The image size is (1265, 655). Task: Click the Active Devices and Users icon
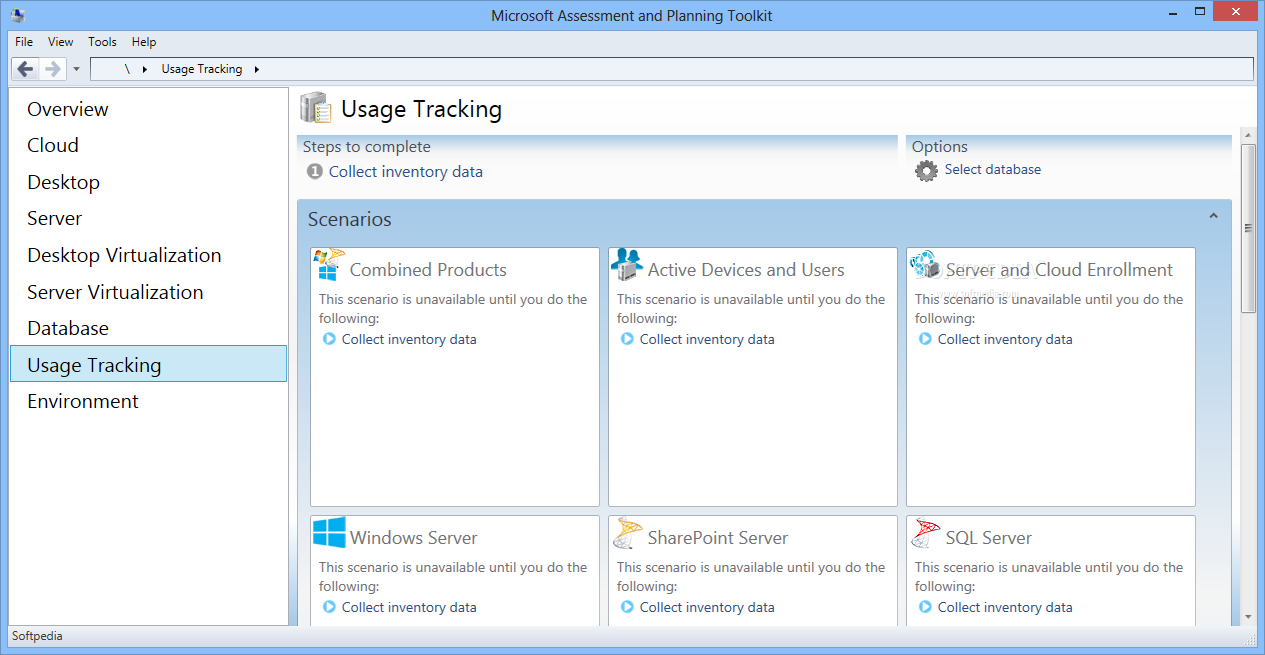click(626, 264)
